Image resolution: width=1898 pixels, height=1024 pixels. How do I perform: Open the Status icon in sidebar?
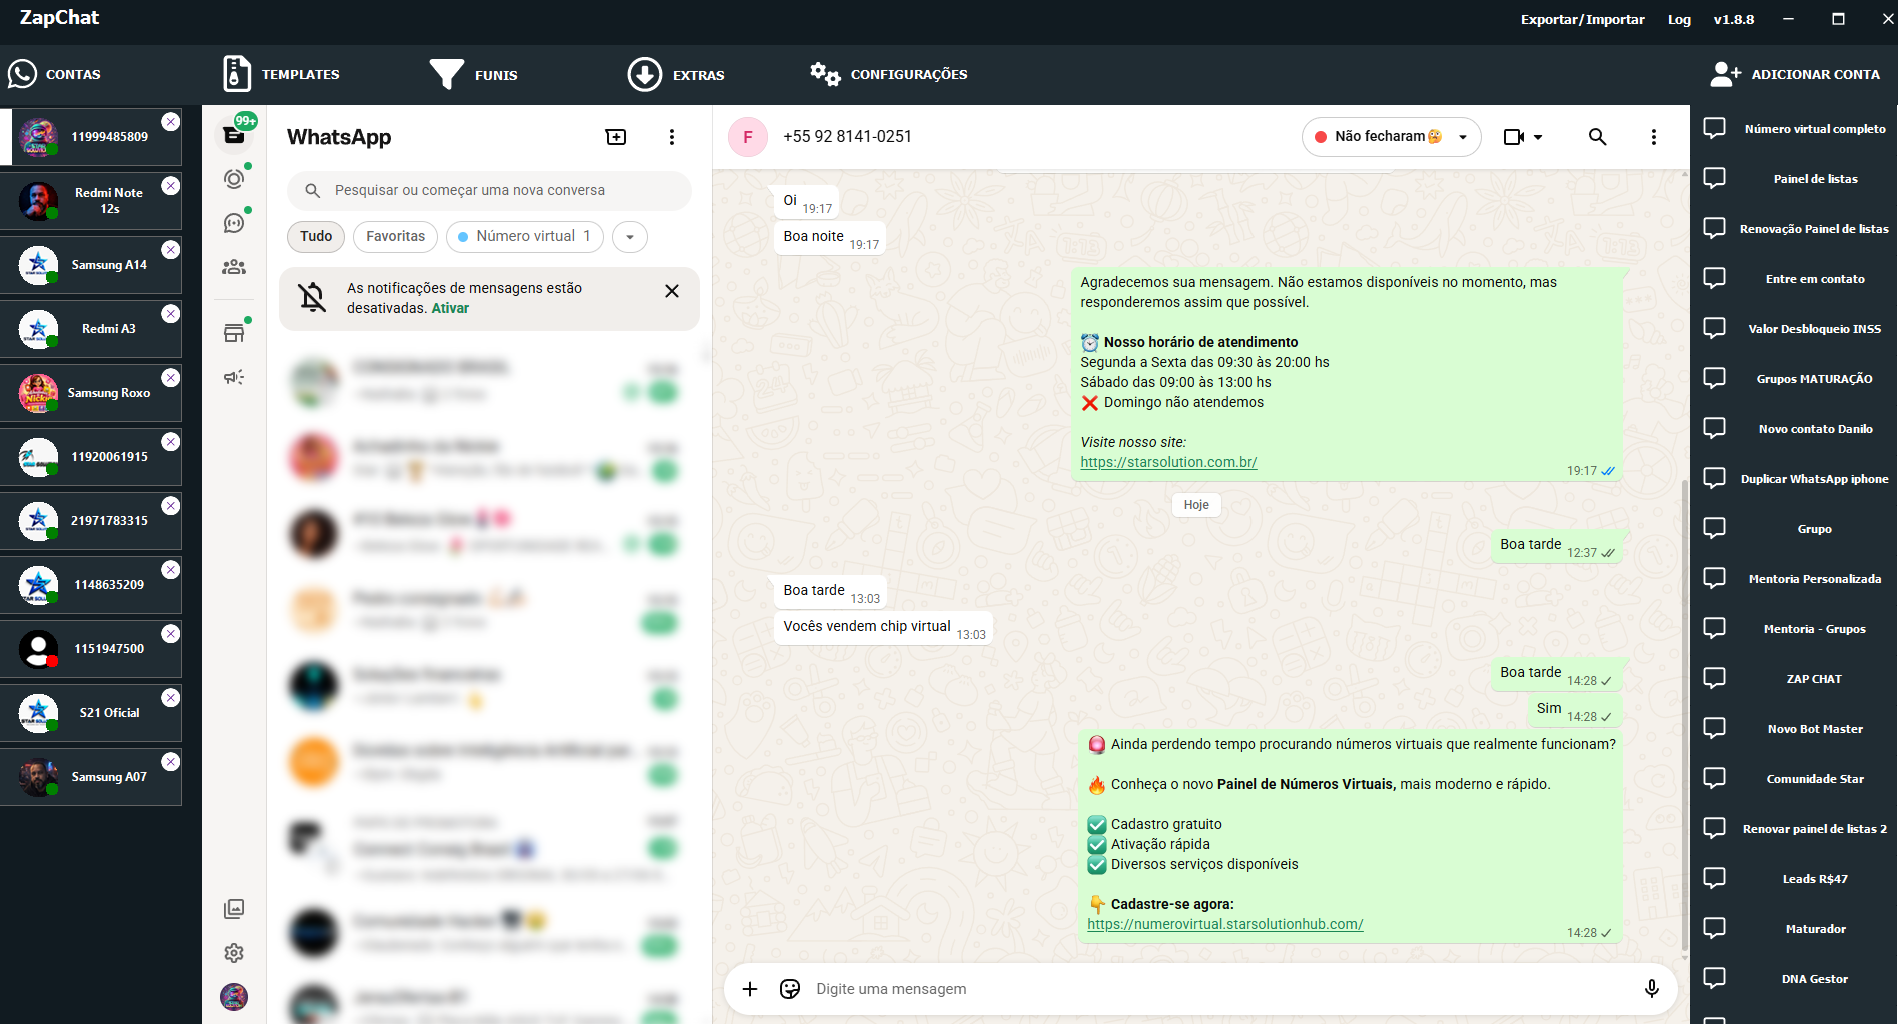(234, 179)
